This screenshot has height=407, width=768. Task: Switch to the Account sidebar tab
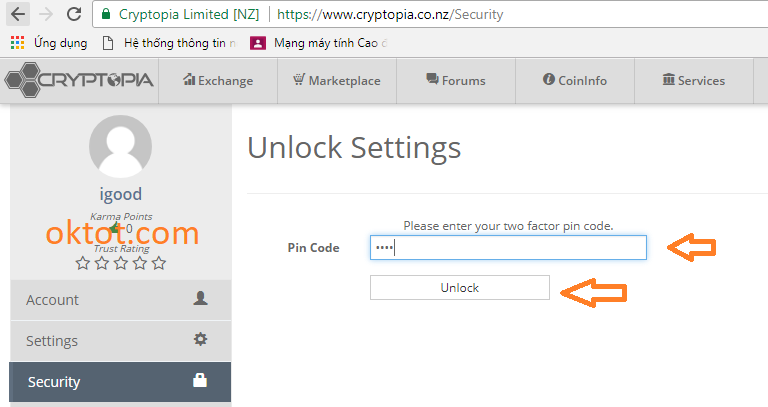coord(119,300)
